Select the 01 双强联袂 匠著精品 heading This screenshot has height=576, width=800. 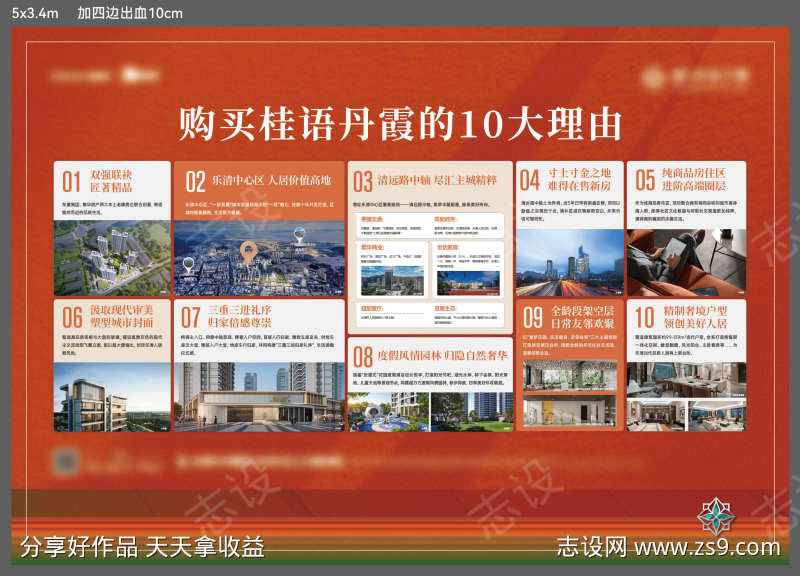coord(97,181)
